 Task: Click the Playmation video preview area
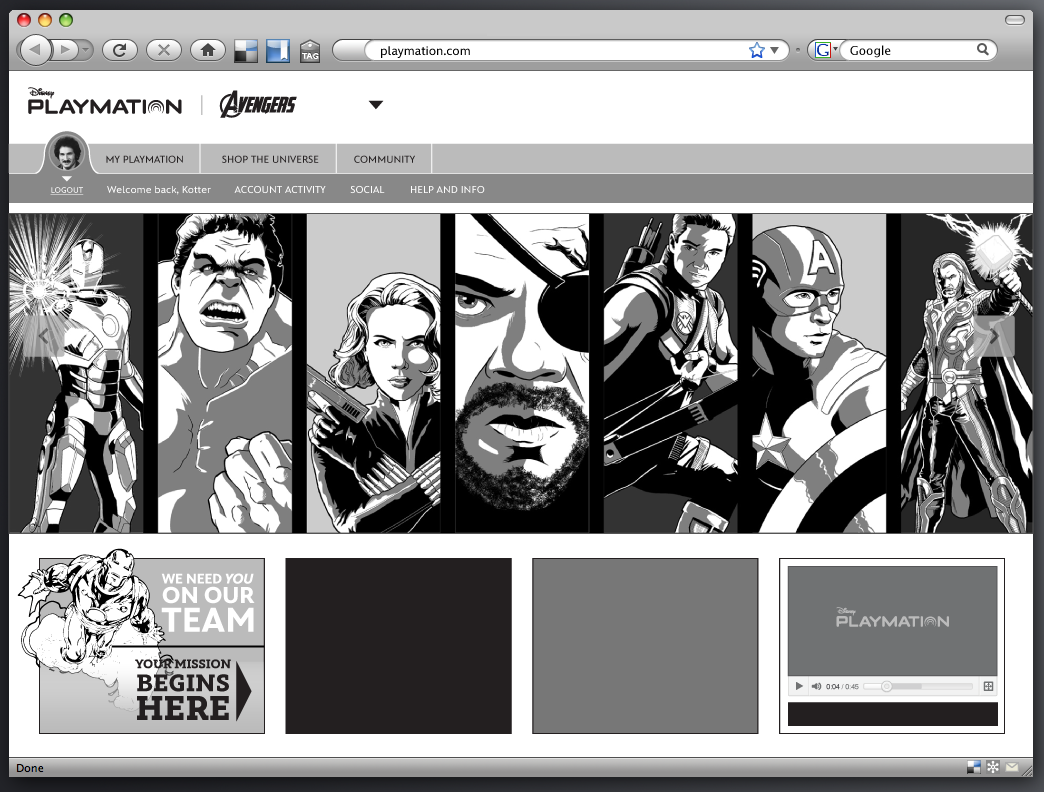pyautogui.click(x=892, y=620)
